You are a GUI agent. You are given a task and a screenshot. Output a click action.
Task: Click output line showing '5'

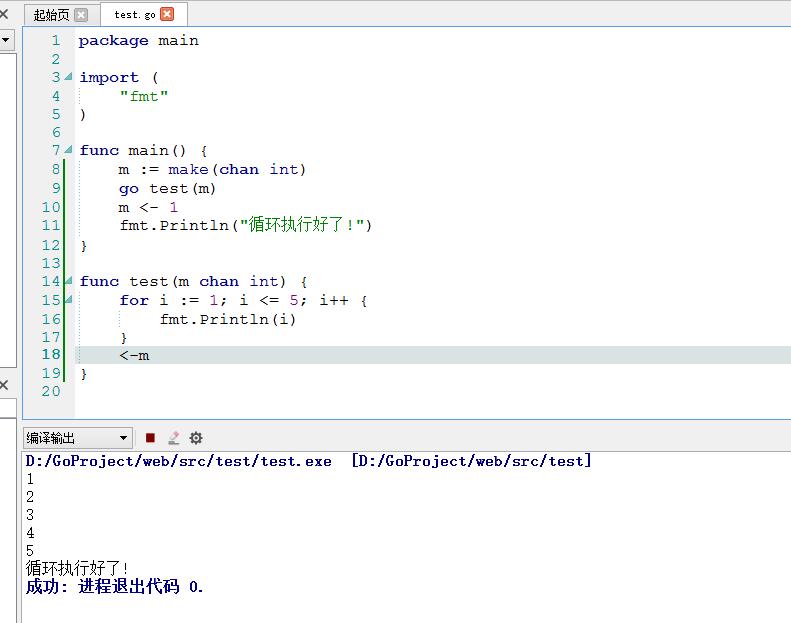pos(30,550)
